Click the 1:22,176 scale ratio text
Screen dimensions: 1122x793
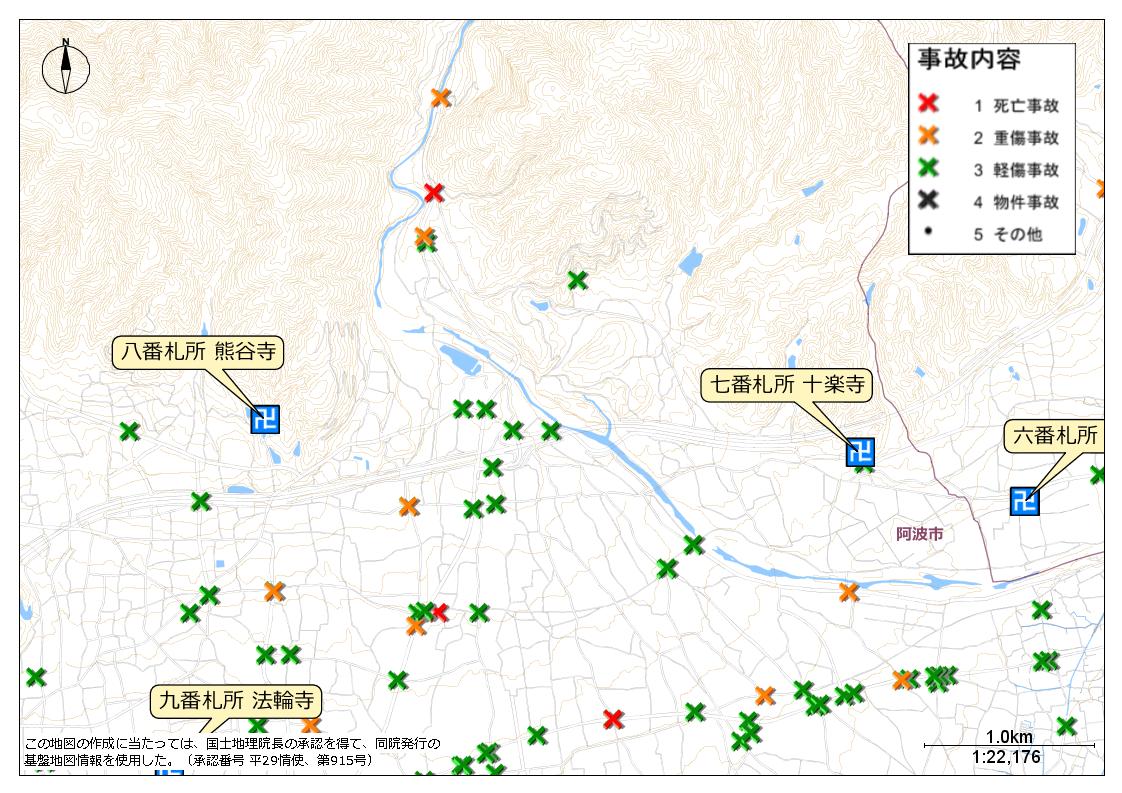[1006, 757]
